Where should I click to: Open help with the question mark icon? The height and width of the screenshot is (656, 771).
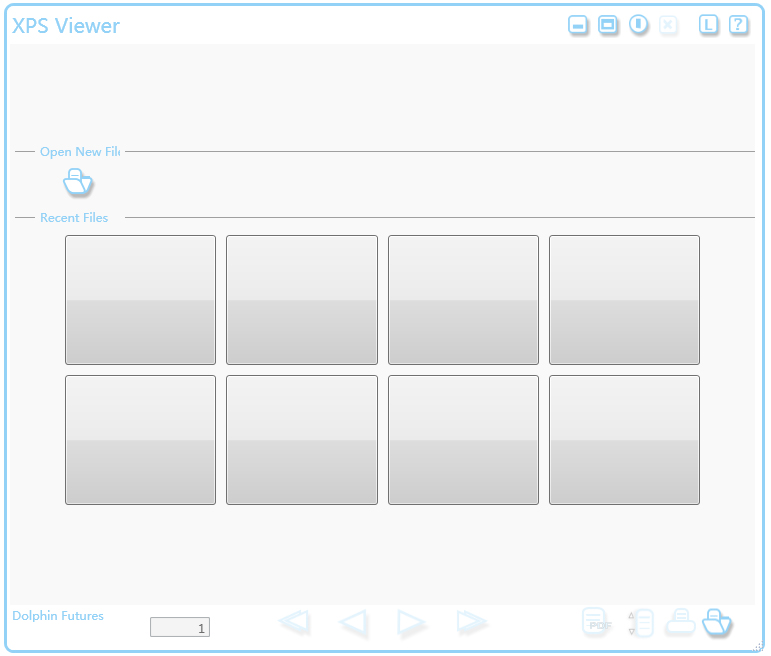tap(738, 25)
